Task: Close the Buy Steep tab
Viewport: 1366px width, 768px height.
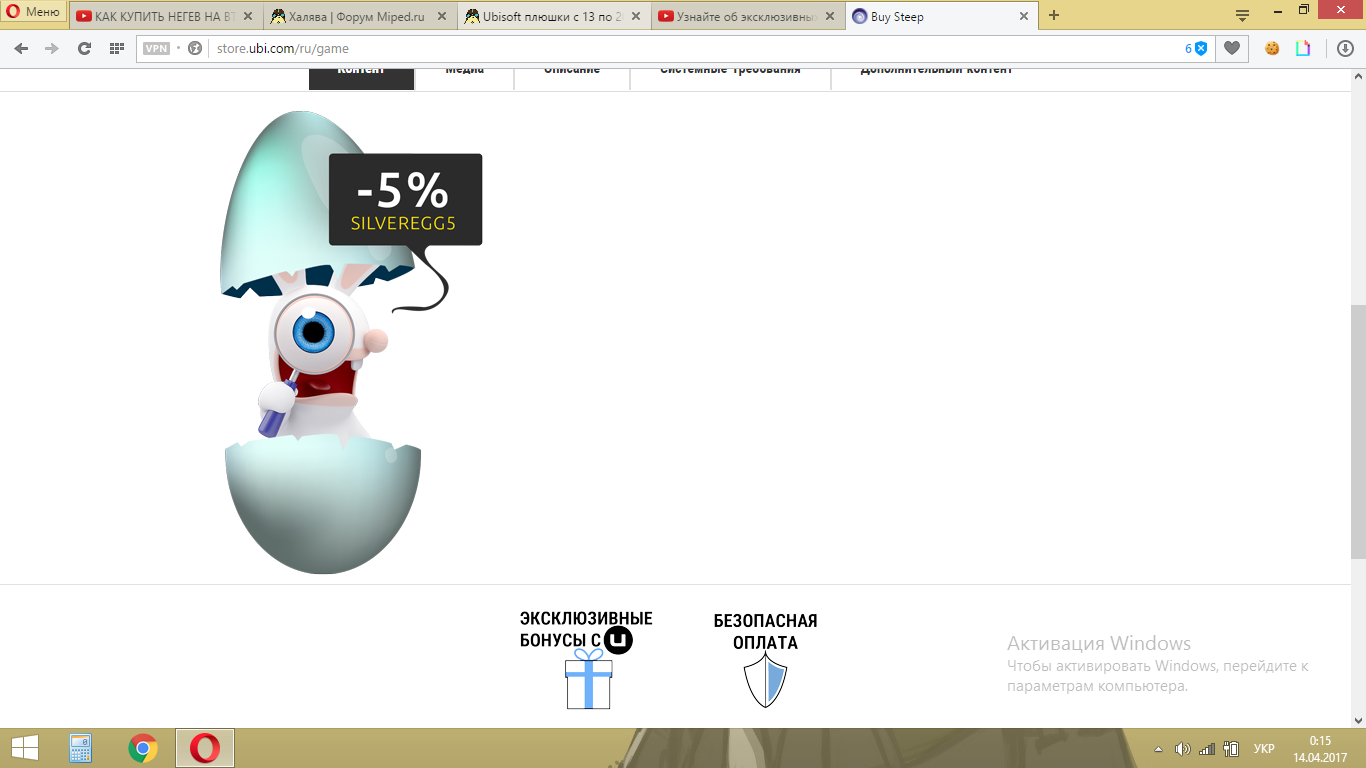Action: [1023, 16]
